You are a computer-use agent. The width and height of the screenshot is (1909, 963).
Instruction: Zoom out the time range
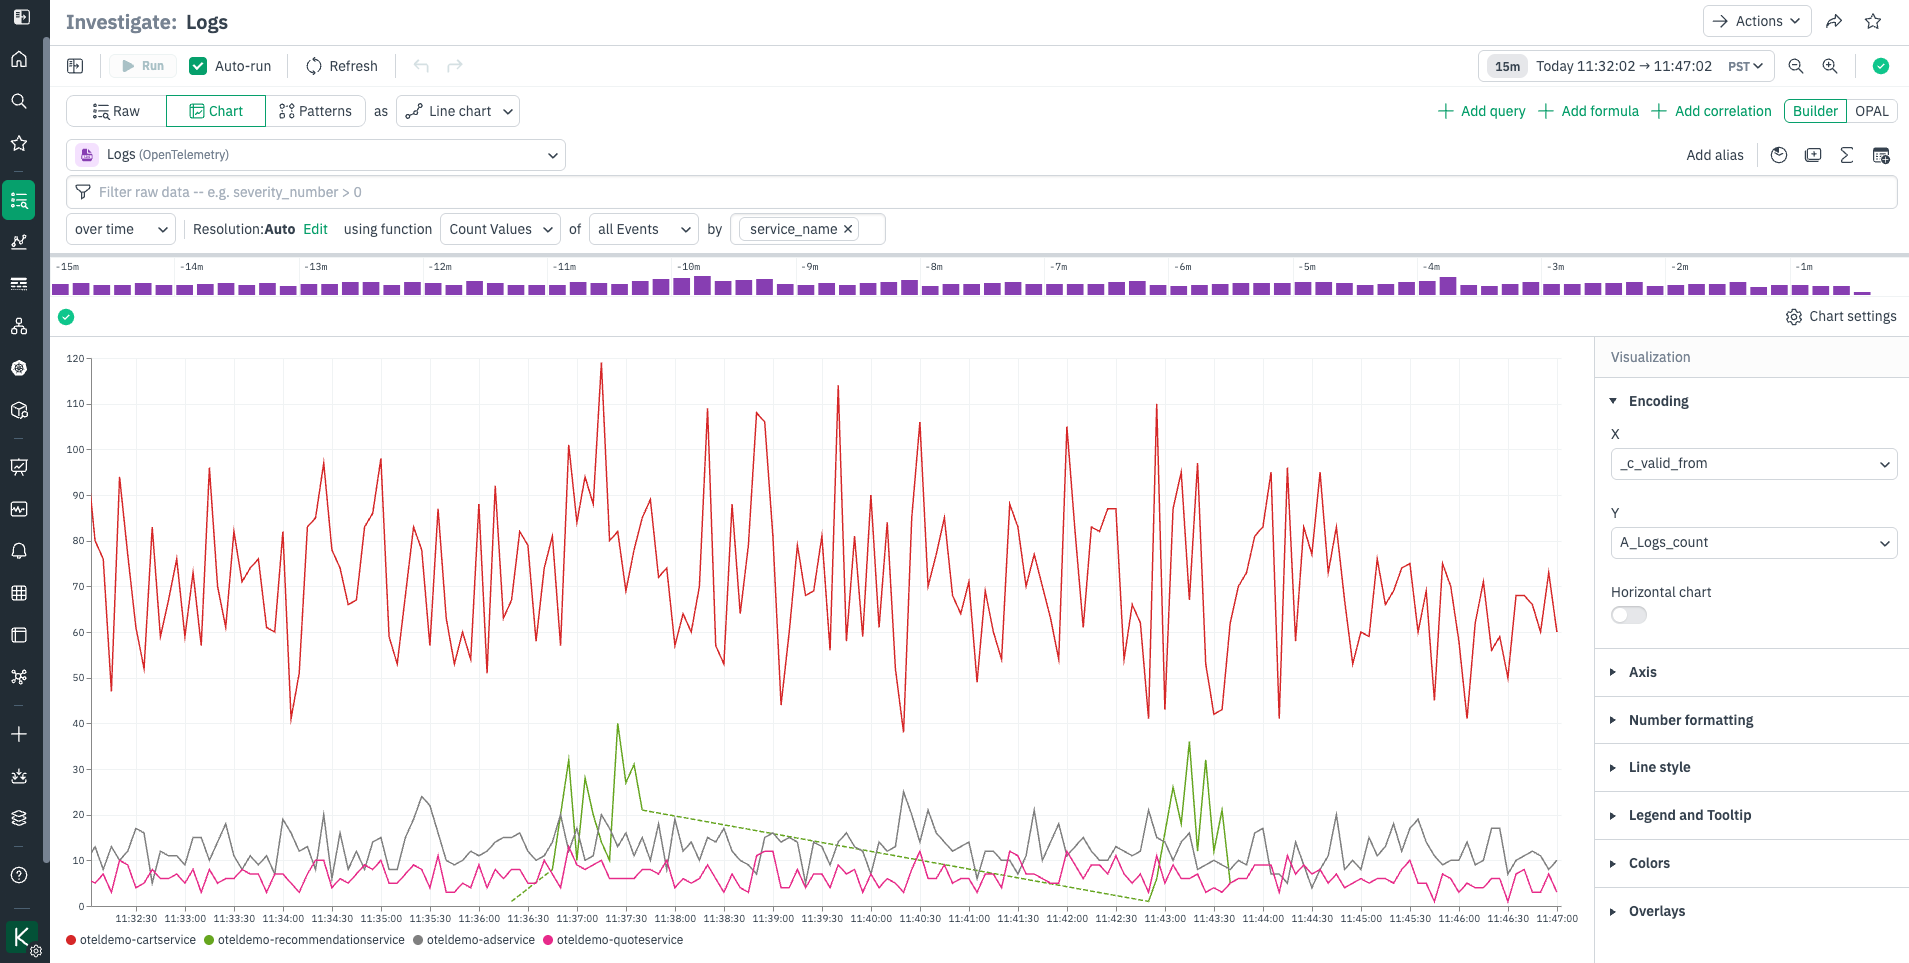(1796, 66)
